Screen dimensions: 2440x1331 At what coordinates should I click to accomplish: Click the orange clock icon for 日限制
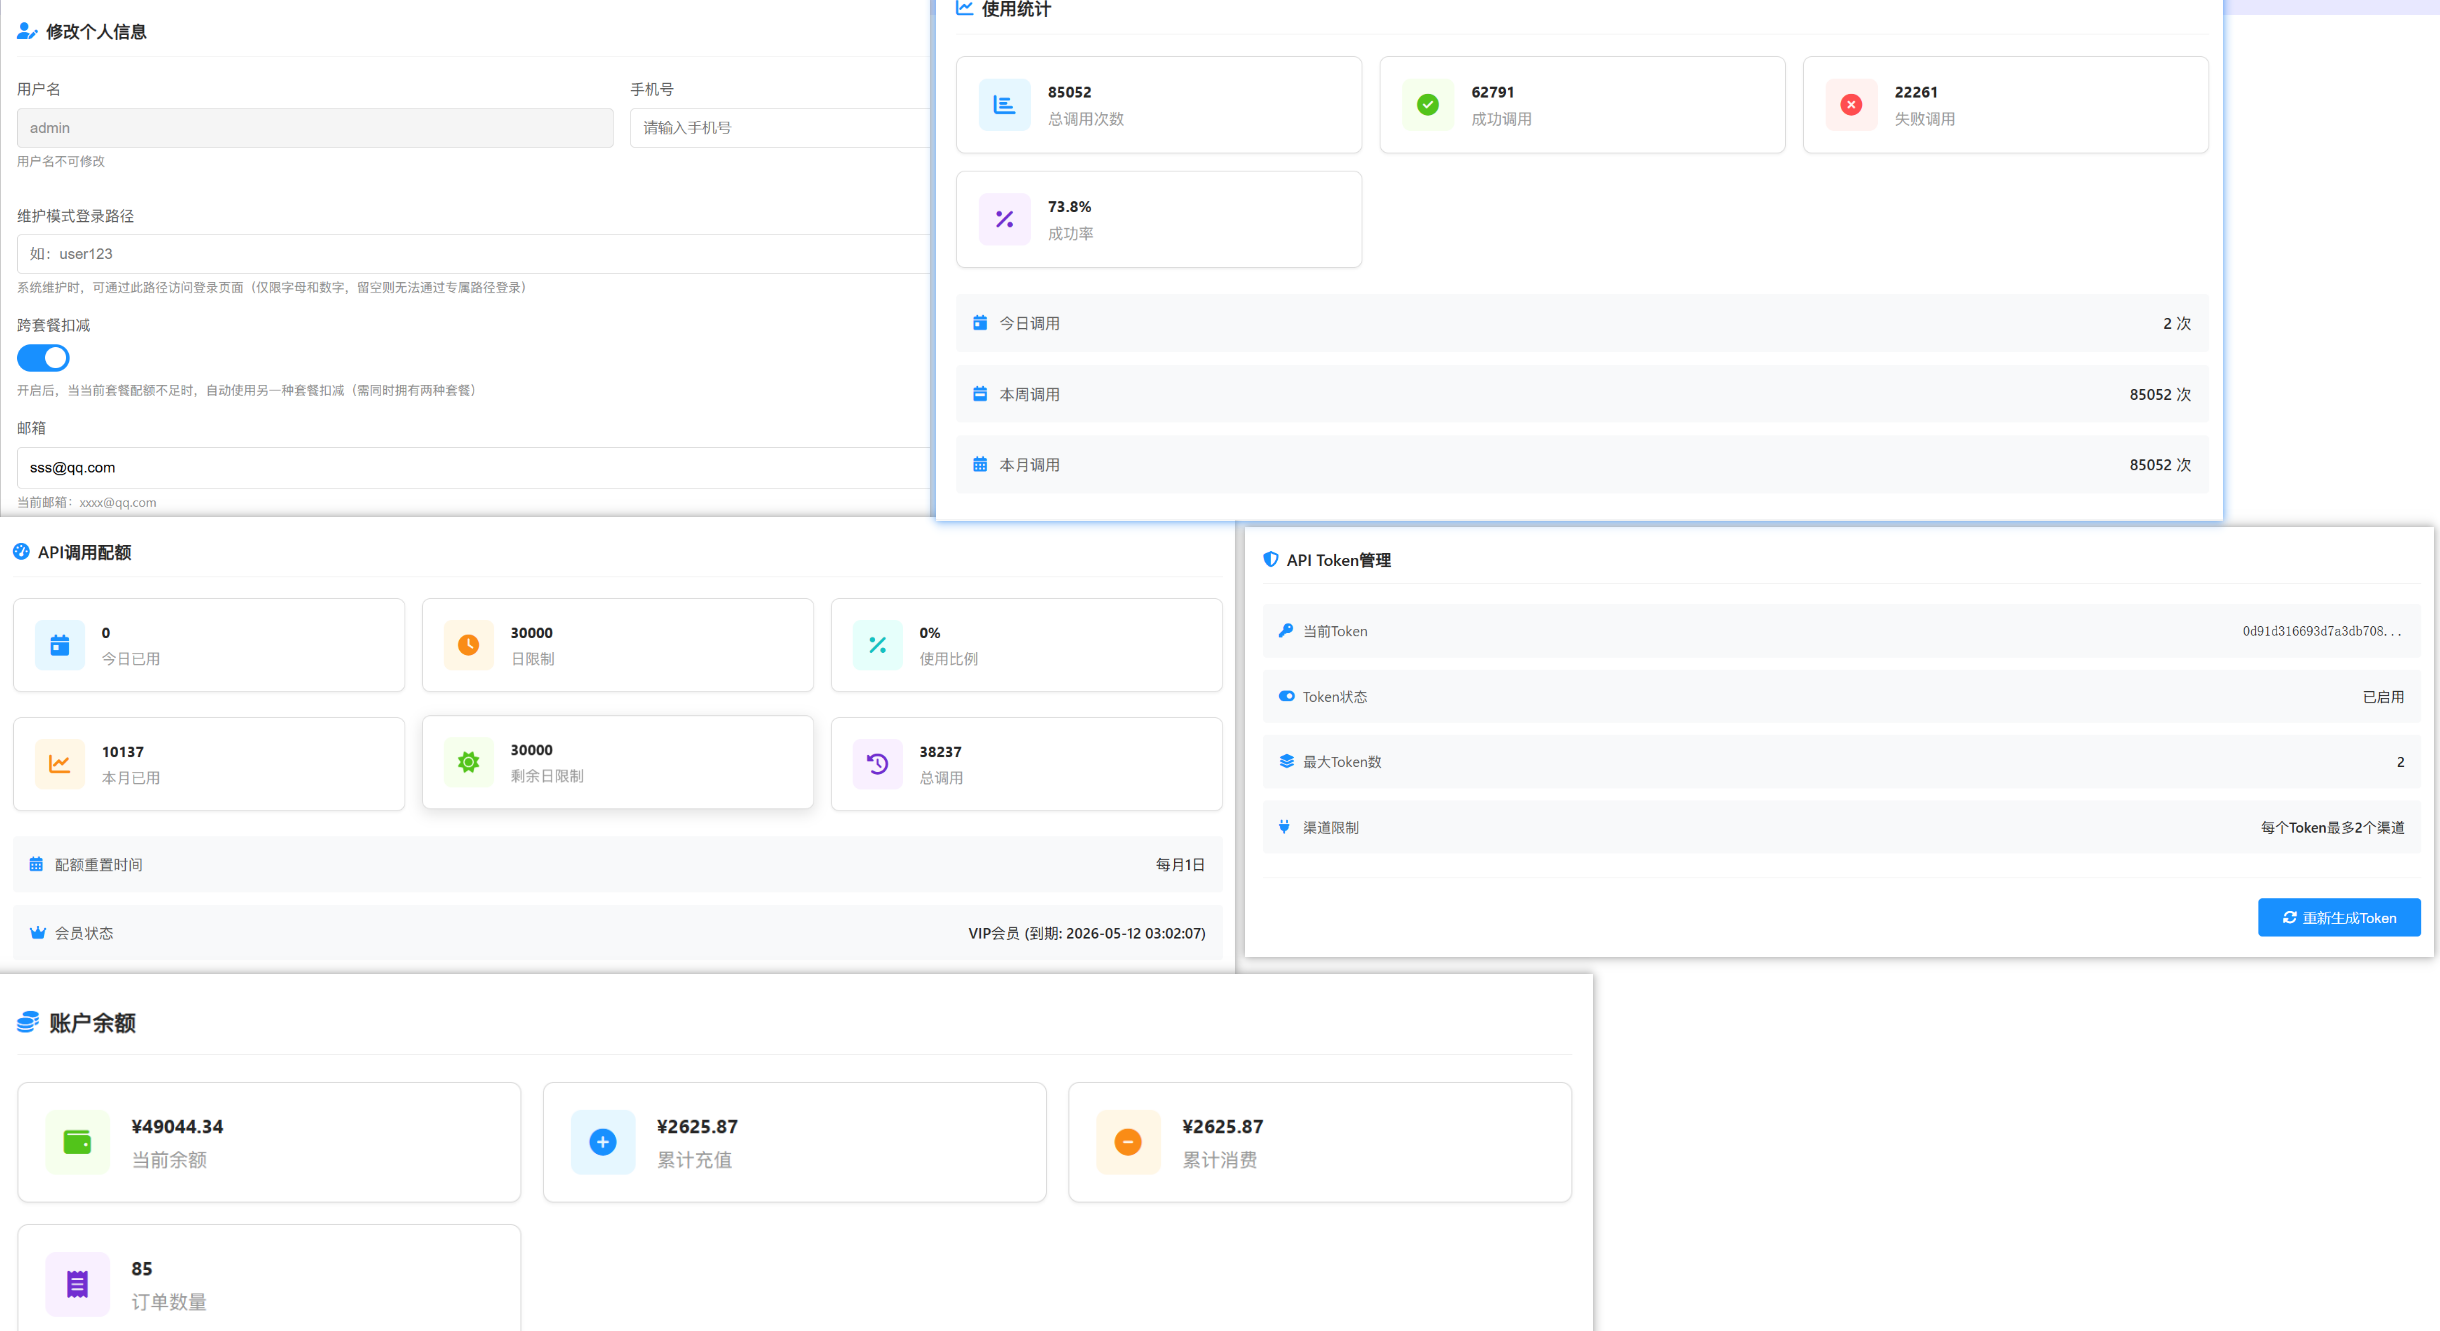468,645
